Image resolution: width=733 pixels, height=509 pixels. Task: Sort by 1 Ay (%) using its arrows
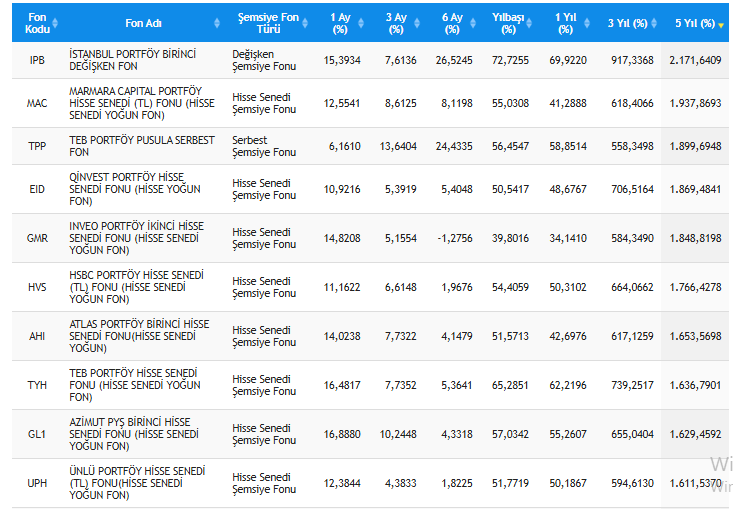(x=360, y=23)
